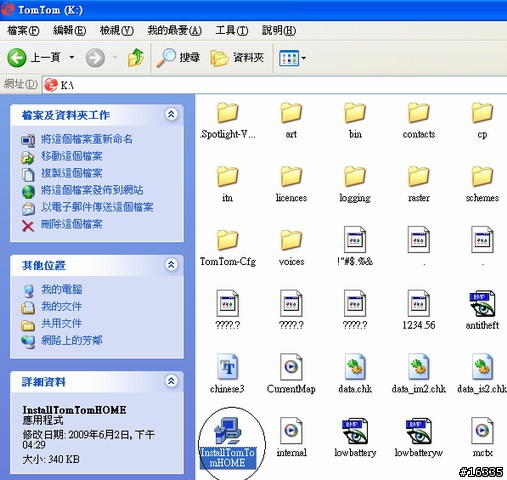Open the 檢視(V) menu
507x480 pixels.
click(x=117, y=31)
